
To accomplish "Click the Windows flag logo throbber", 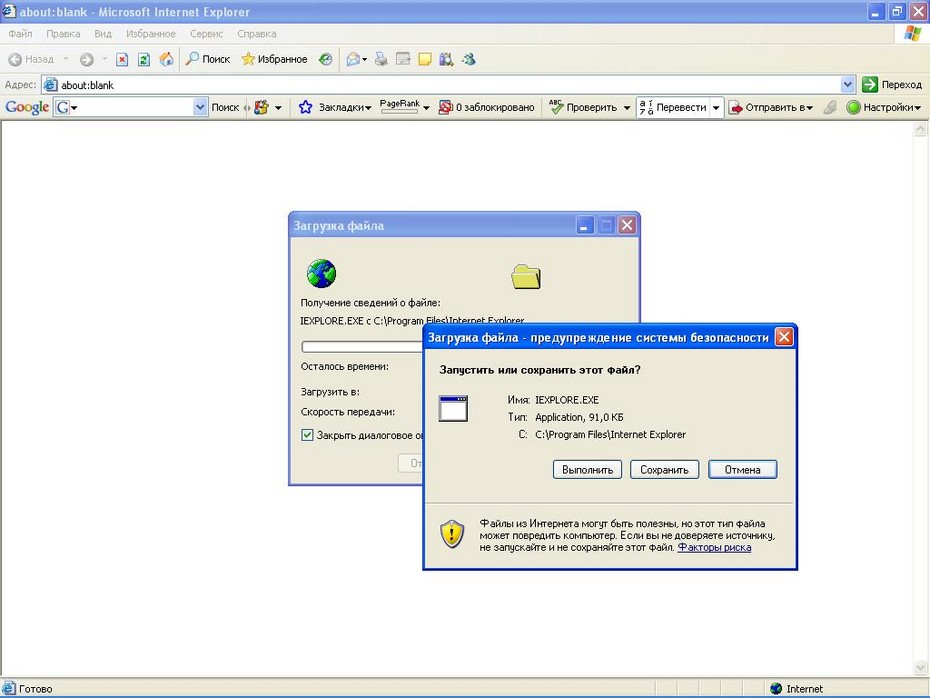I will (912, 33).
